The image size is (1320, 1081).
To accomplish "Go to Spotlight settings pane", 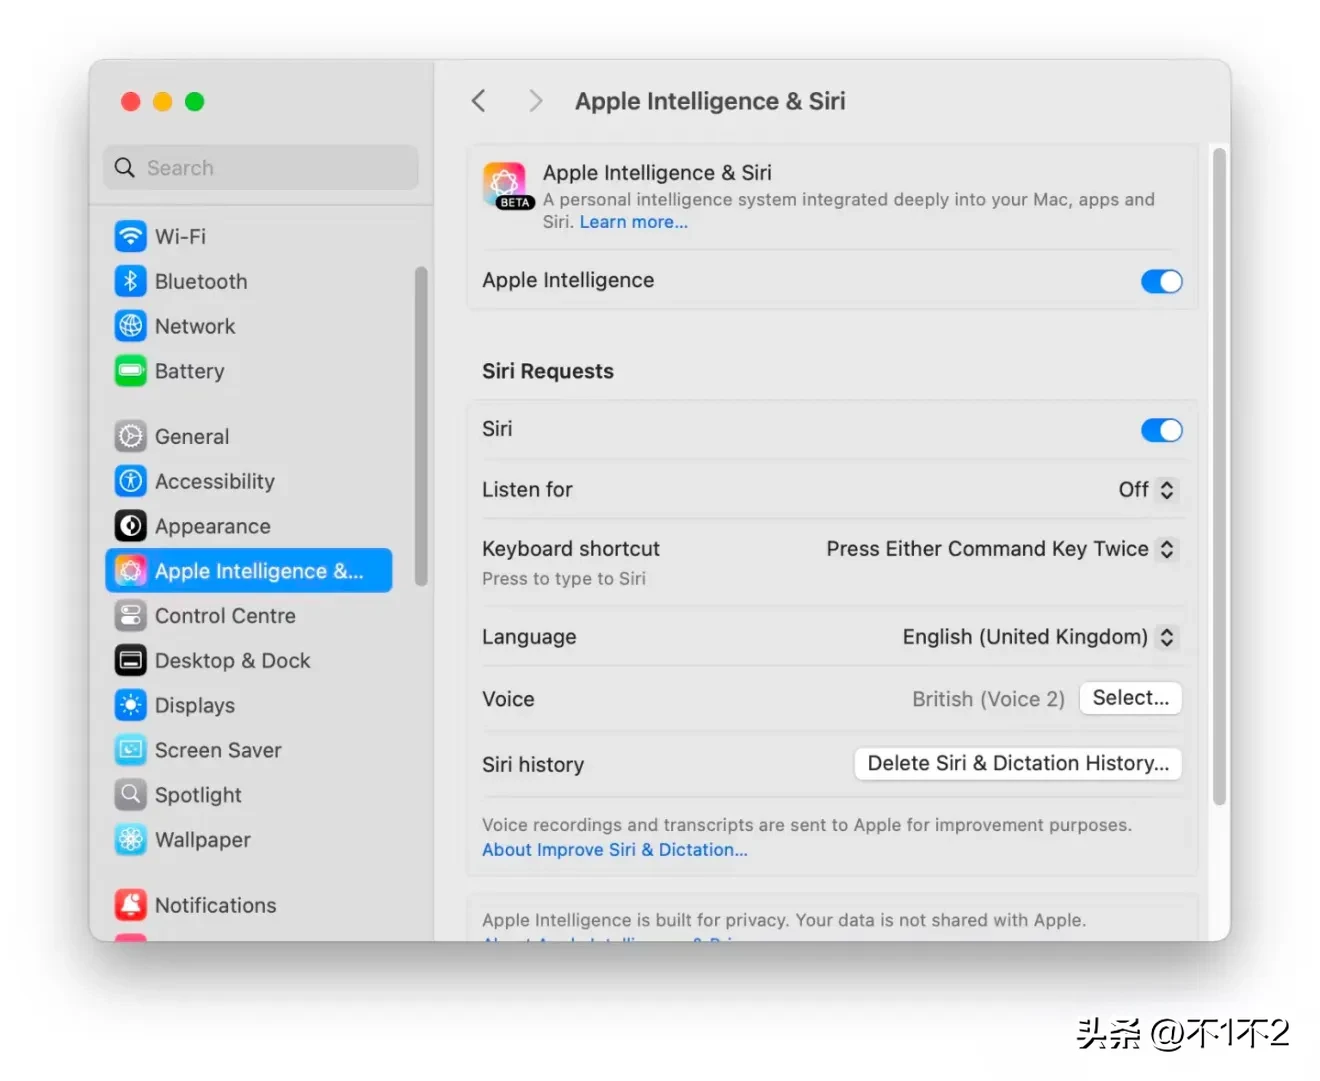I will pos(198,795).
